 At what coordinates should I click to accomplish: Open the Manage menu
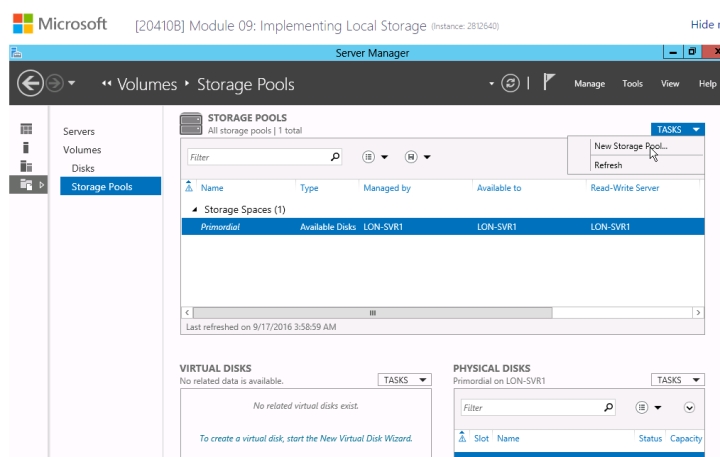(589, 84)
